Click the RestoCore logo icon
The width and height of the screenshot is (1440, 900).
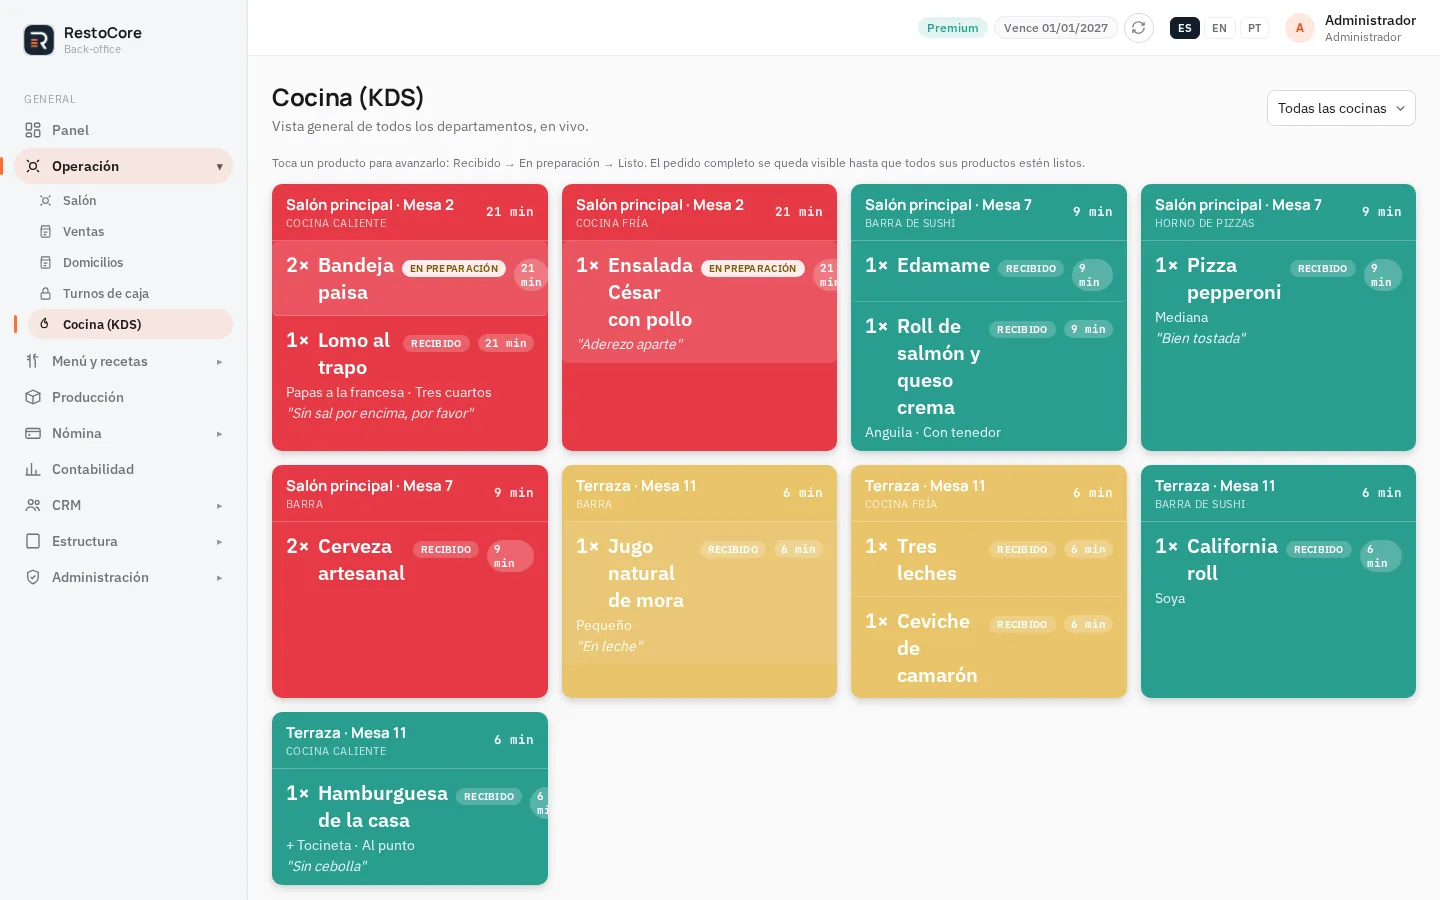(x=39, y=40)
